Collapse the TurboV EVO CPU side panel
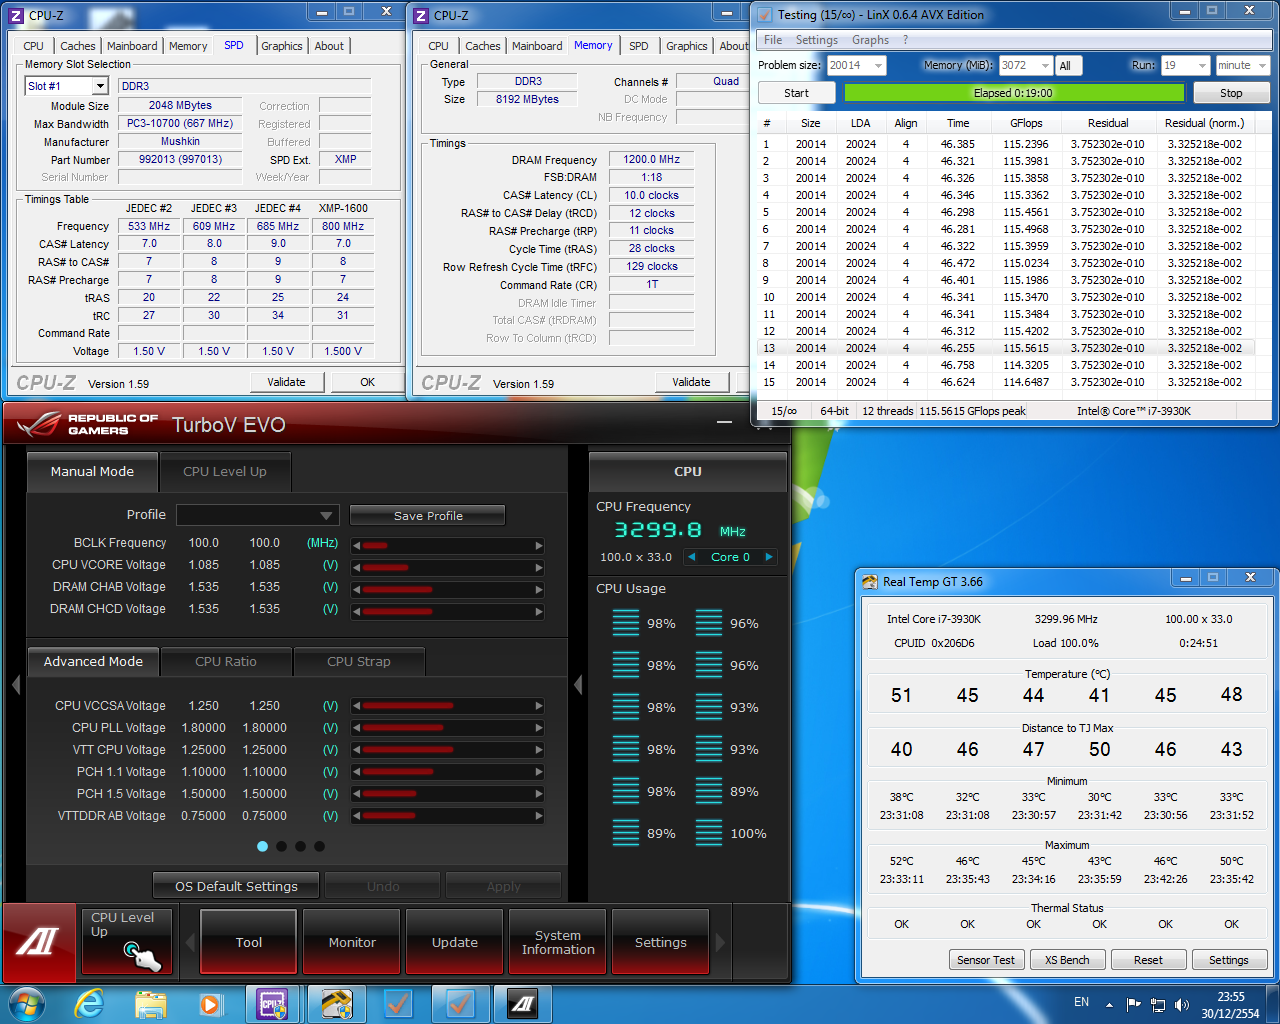 [578, 685]
